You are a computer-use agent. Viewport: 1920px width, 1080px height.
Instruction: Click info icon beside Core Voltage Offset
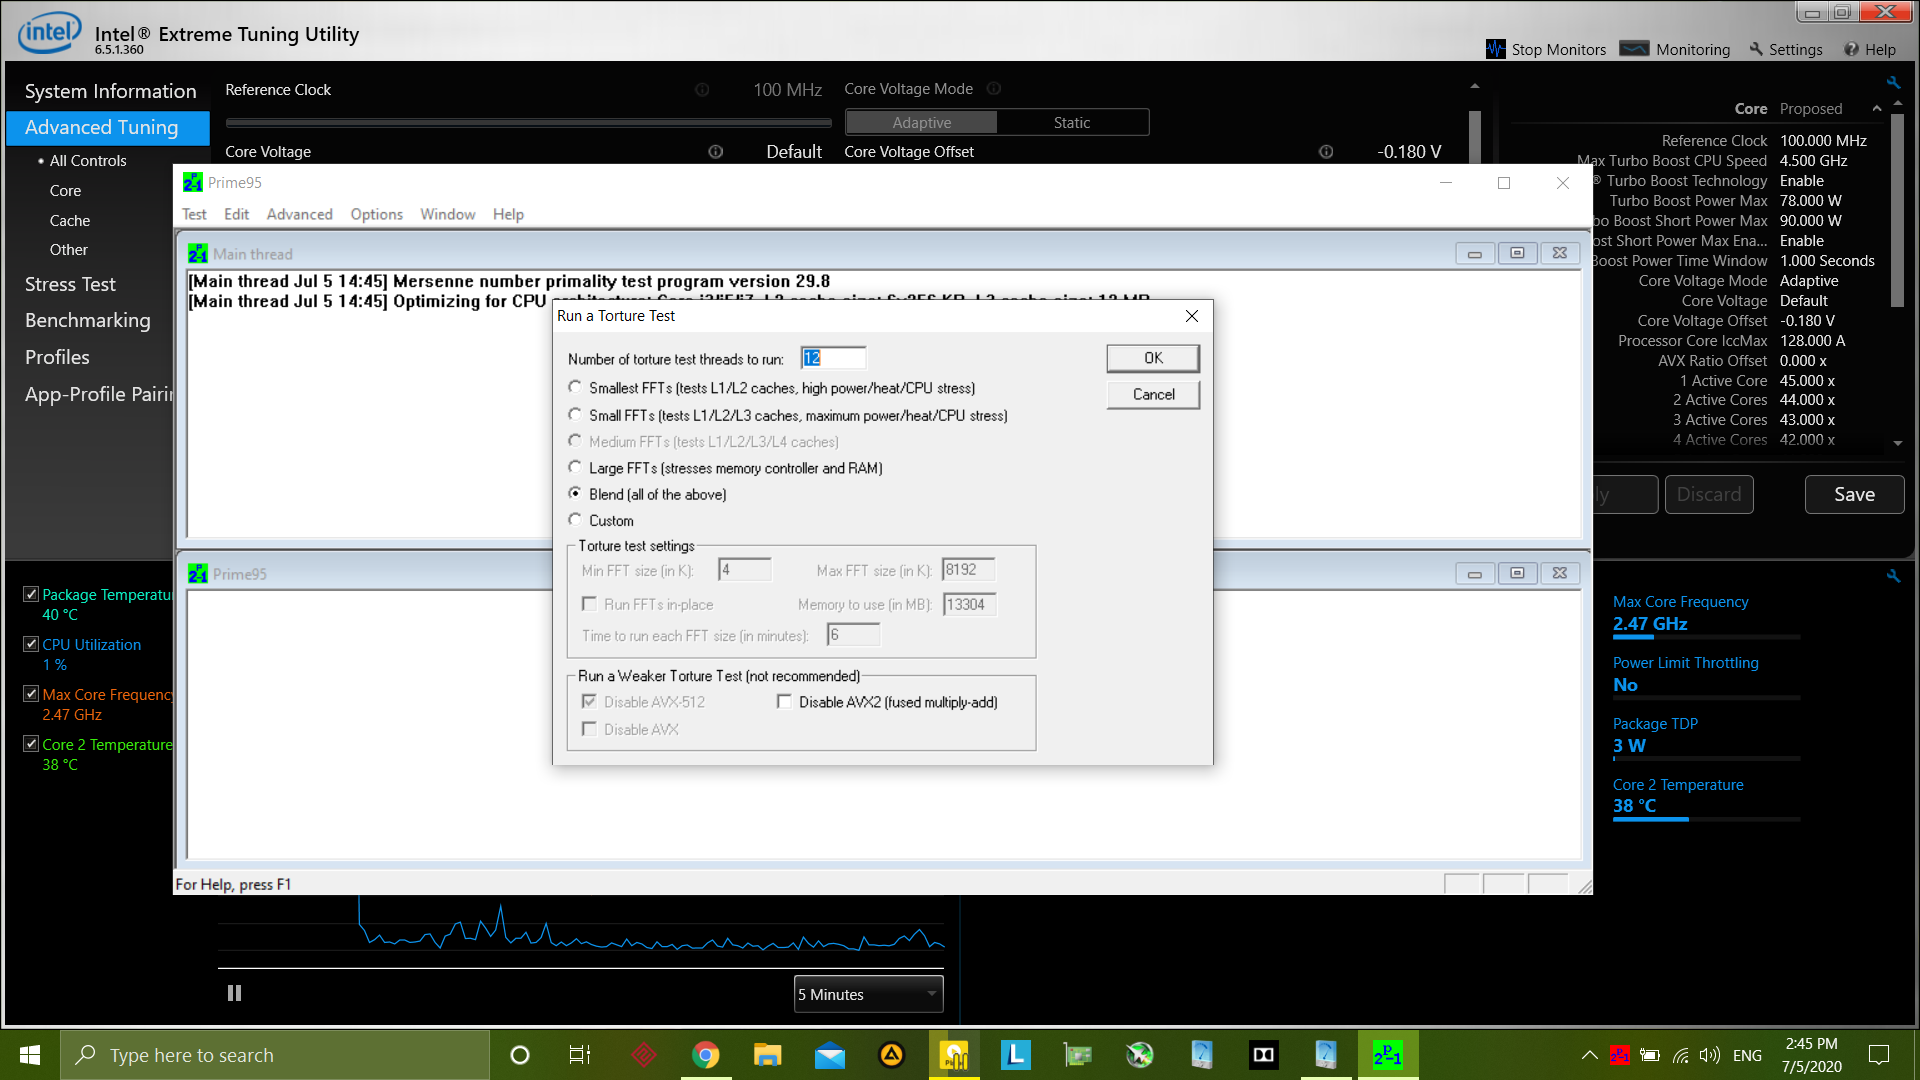tap(1326, 152)
